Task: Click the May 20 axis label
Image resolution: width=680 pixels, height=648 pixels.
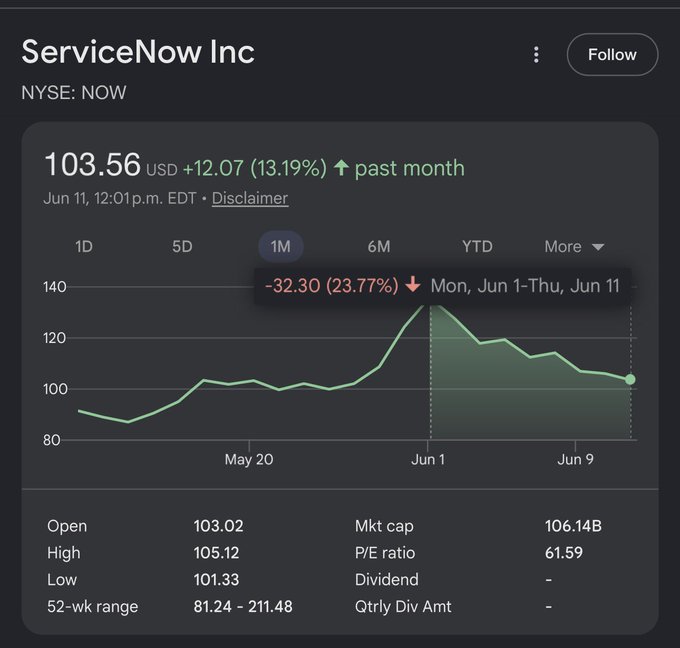Action: tap(249, 459)
